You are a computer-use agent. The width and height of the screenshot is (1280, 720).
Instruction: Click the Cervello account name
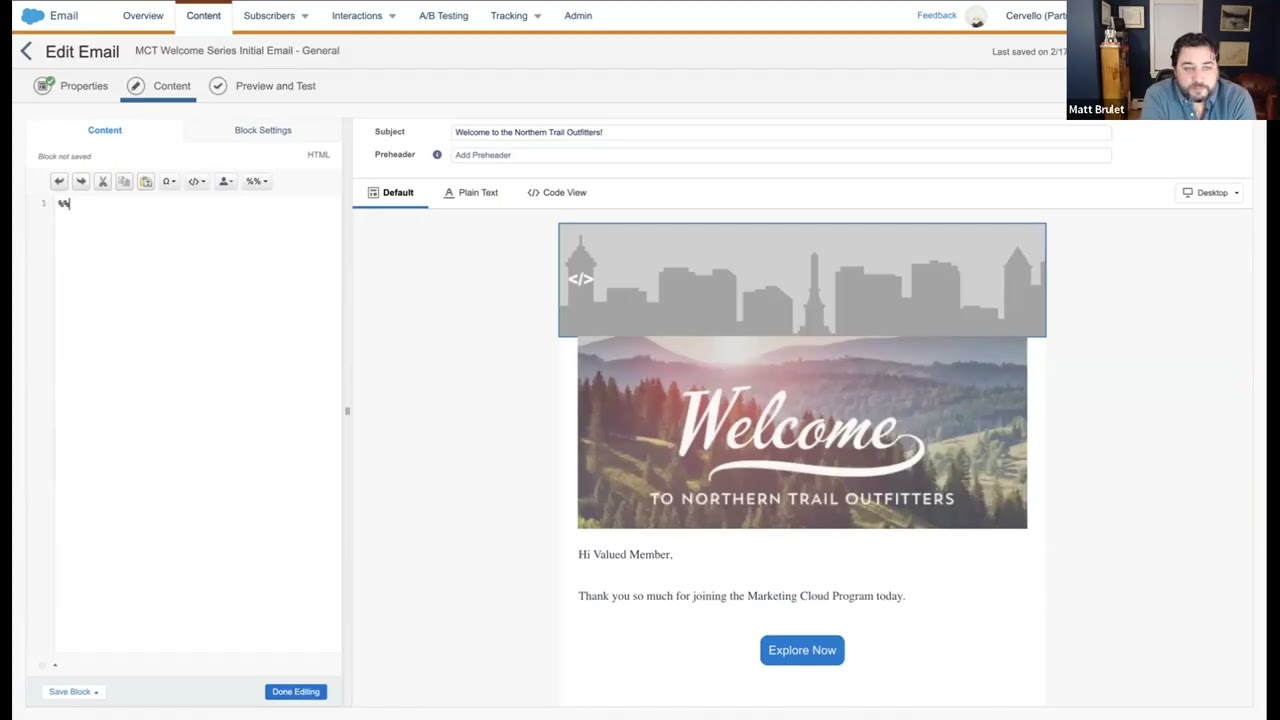click(1036, 16)
